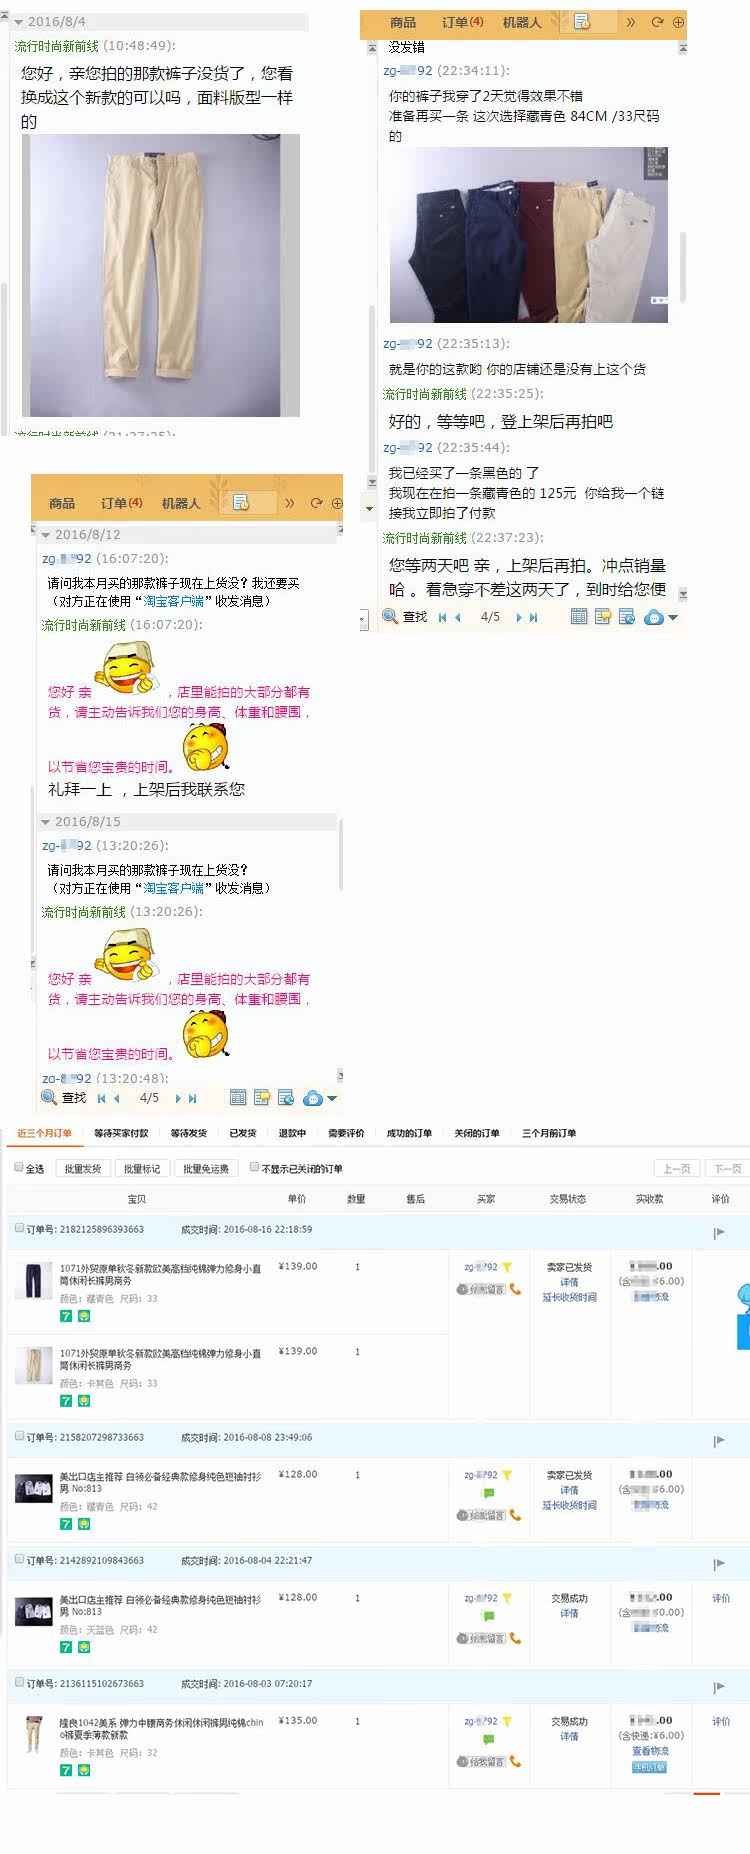Jump to first page of right chat history

click(442, 618)
